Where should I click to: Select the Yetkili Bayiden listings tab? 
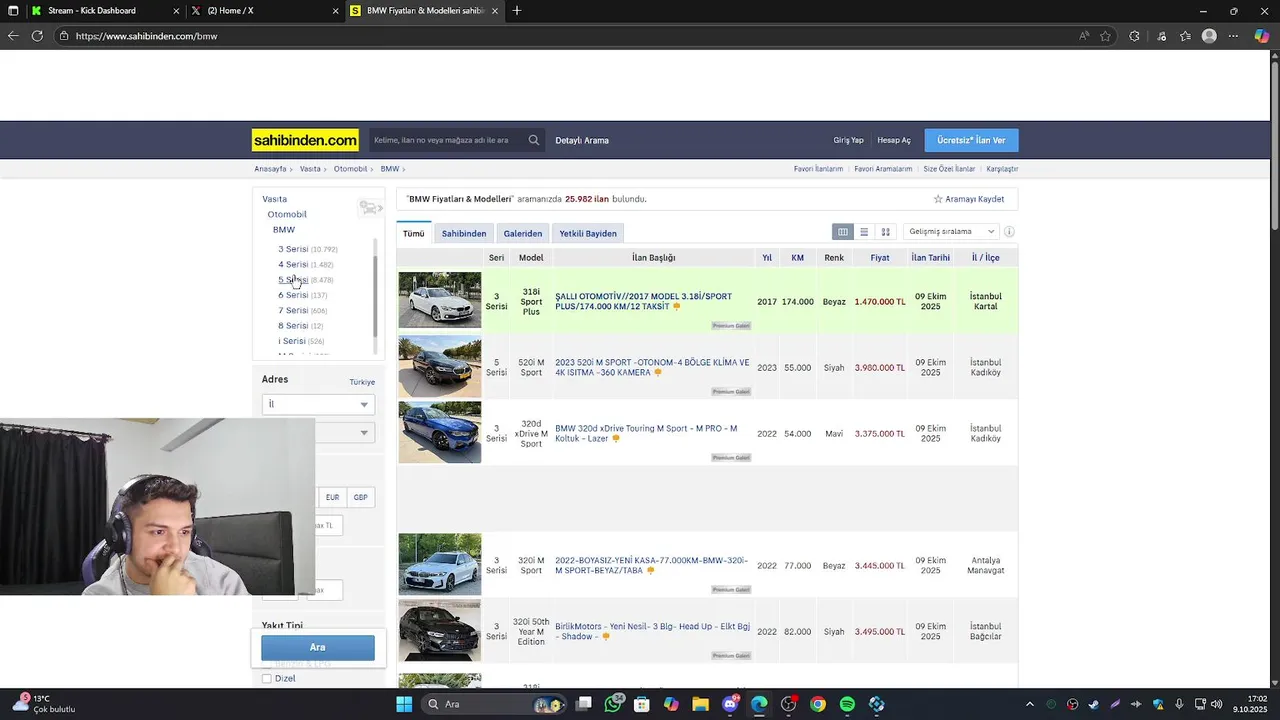pyautogui.click(x=588, y=233)
